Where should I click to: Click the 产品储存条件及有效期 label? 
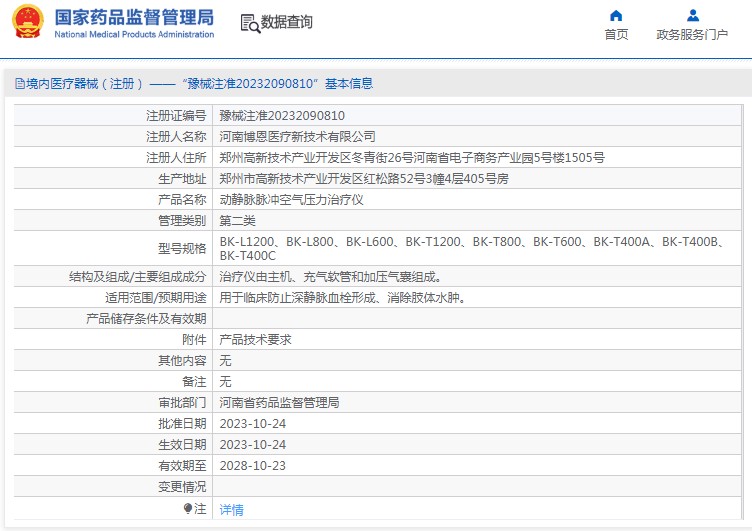[146, 319]
